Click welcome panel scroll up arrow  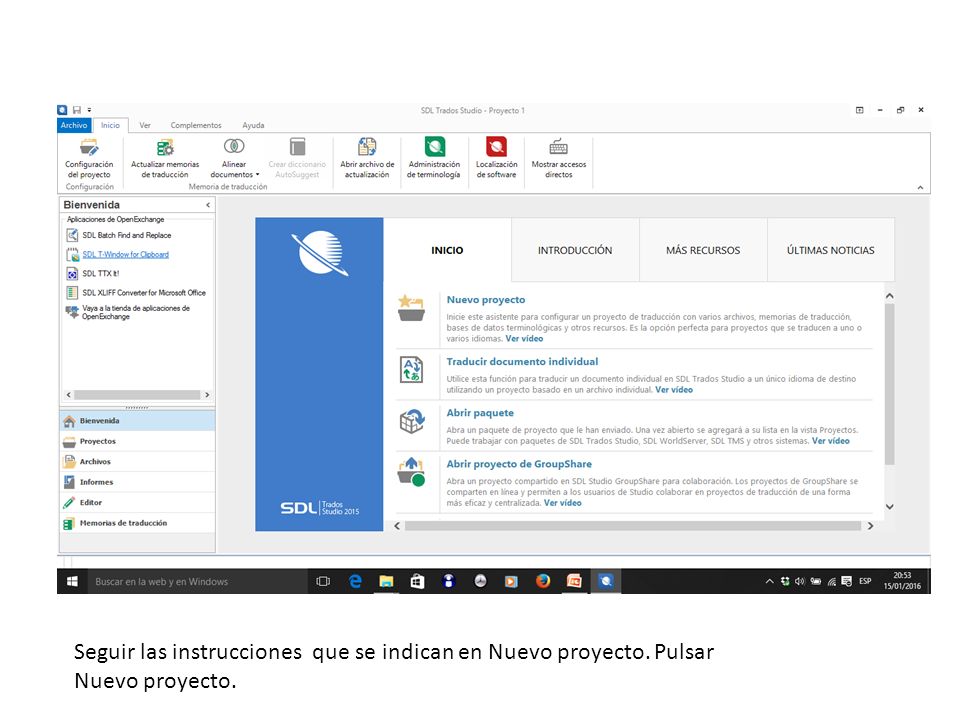[x=890, y=296]
